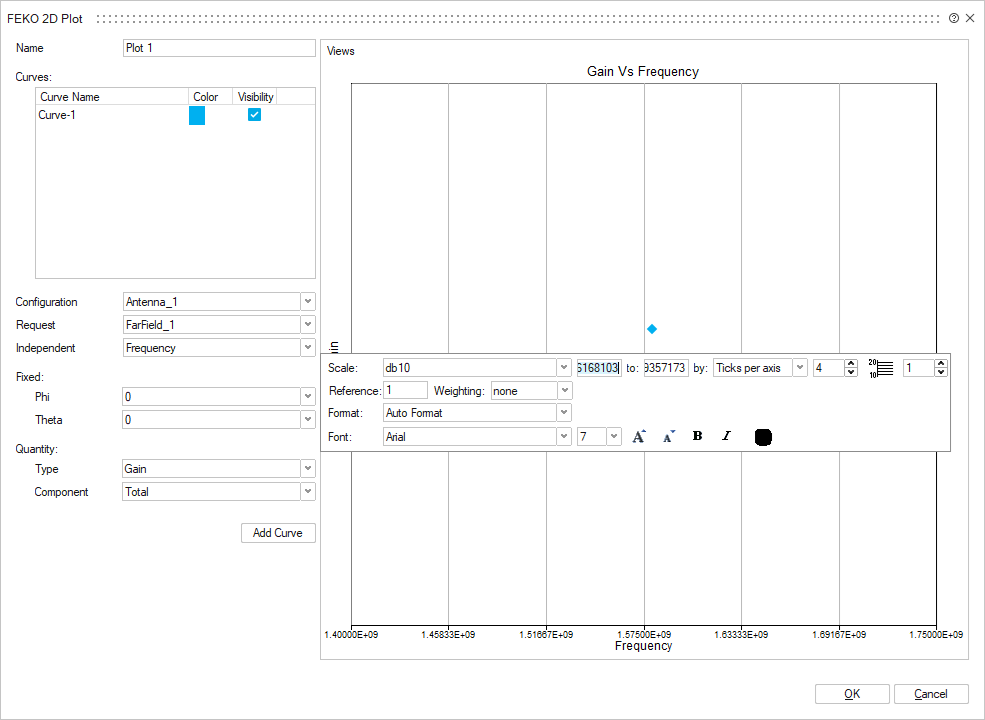Click OK to confirm the plot
This screenshot has width=985, height=720.
coord(851,694)
